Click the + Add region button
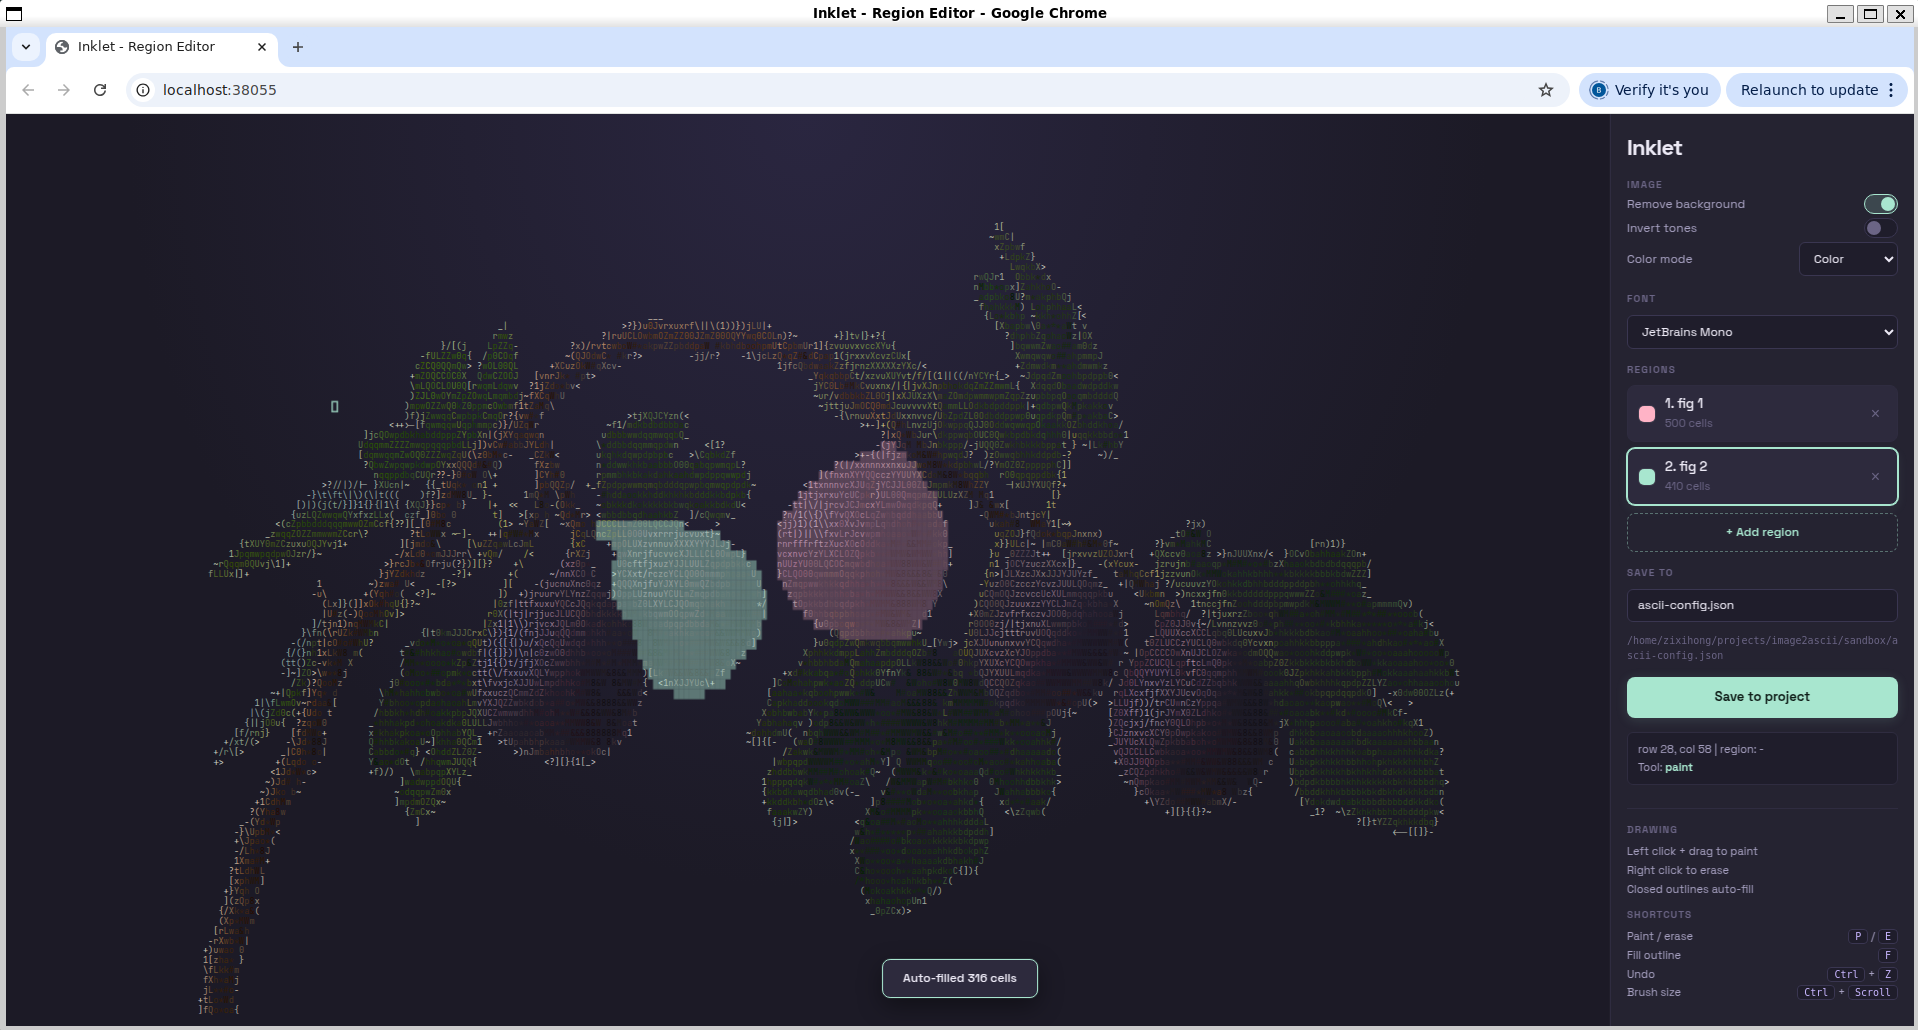 pyautogui.click(x=1761, y=532)
